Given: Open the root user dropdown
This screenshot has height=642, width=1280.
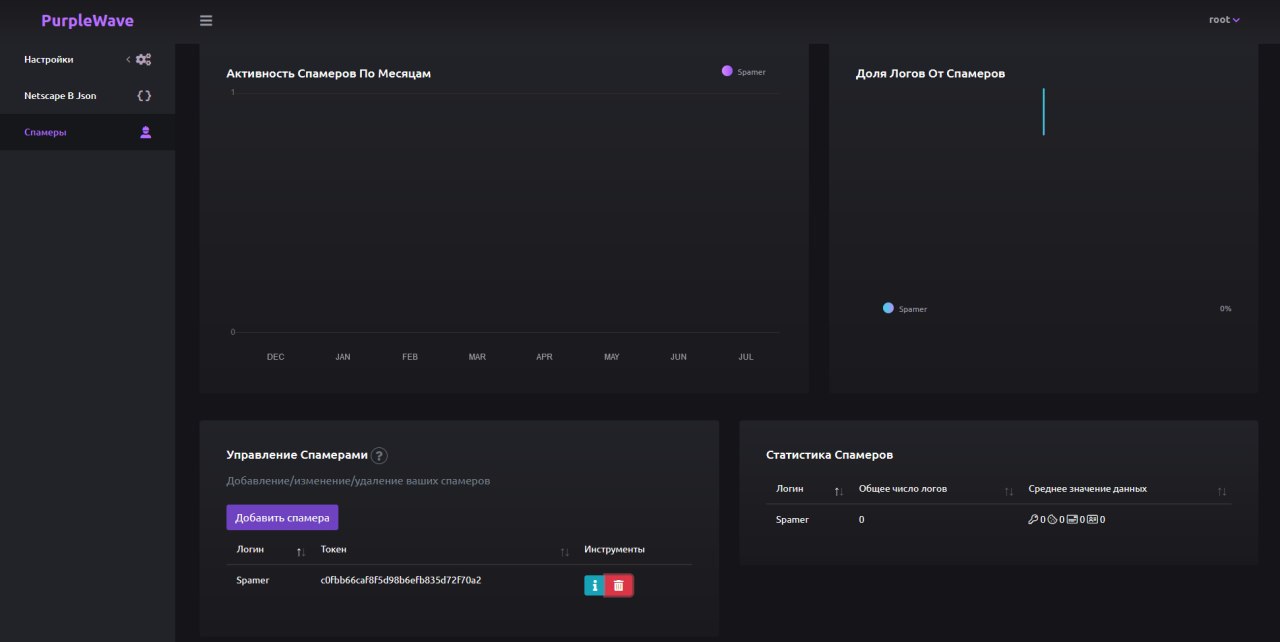Looking at the screenshot, I should coord(1224,20).
